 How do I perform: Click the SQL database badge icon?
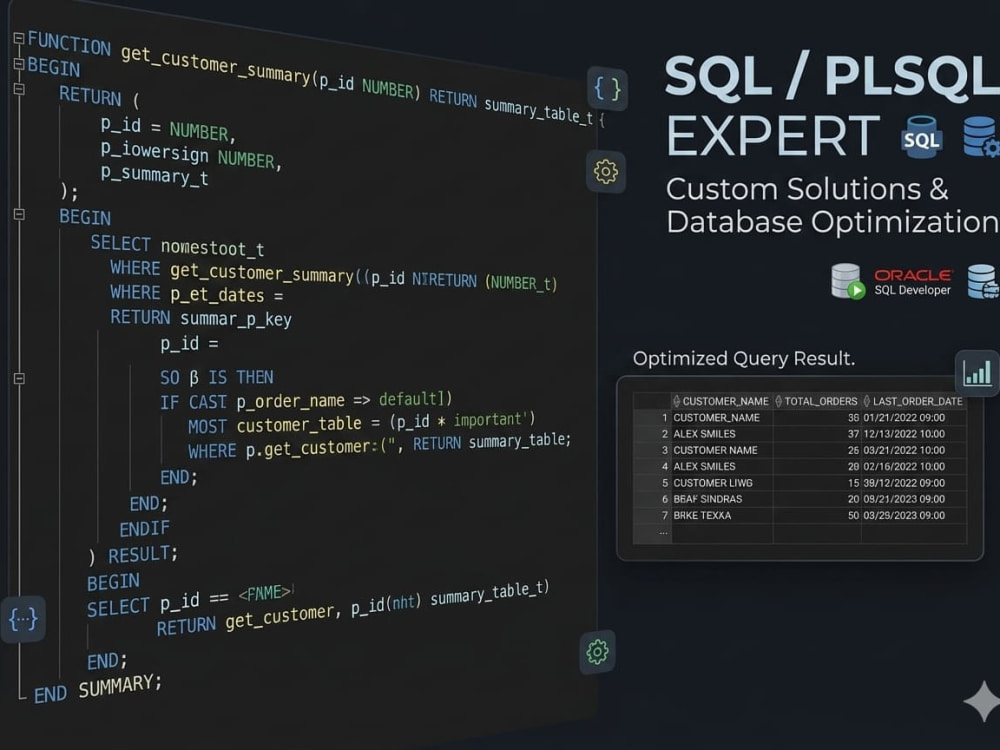click(922, 137)
